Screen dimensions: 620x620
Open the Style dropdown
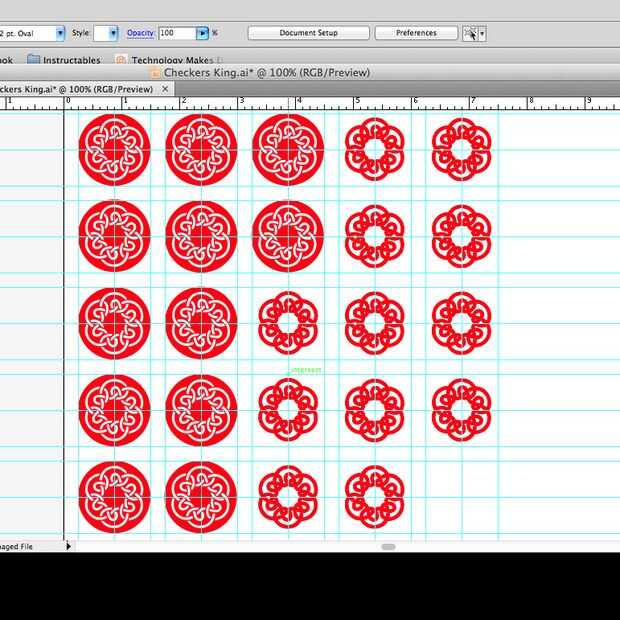pos(113,33)
